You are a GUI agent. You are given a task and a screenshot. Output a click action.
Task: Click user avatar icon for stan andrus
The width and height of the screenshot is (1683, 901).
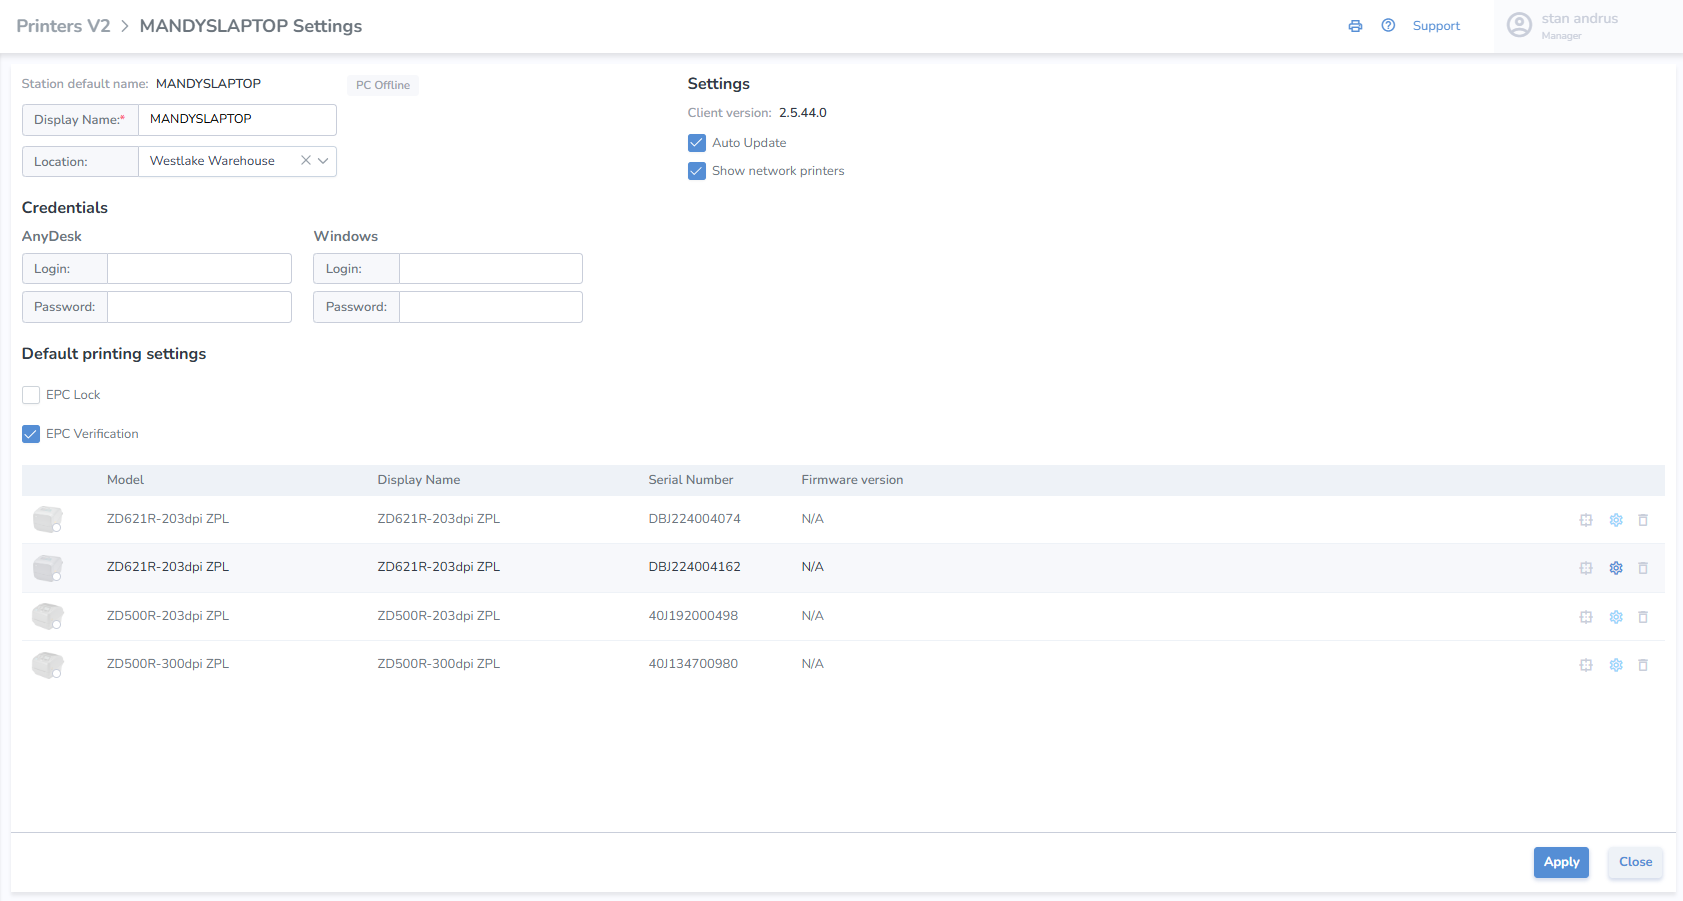click(x=1519, y=25)
